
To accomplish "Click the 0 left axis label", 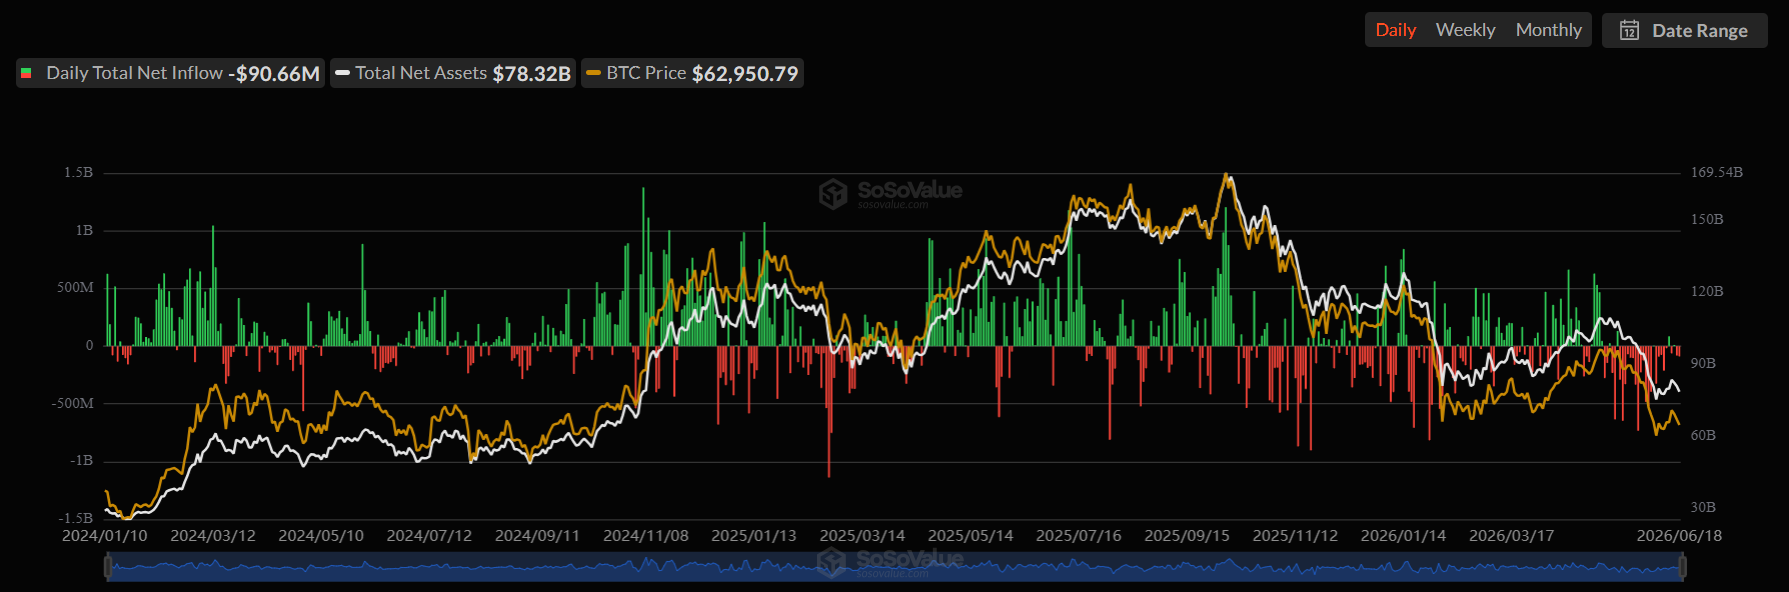I will (89, 346).
